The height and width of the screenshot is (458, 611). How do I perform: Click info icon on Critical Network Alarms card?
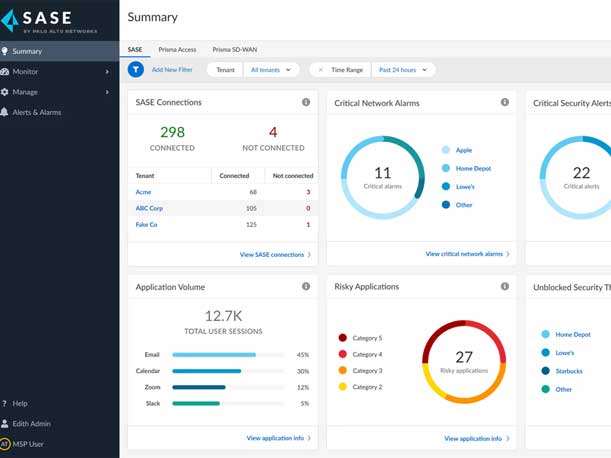point(505,103)
